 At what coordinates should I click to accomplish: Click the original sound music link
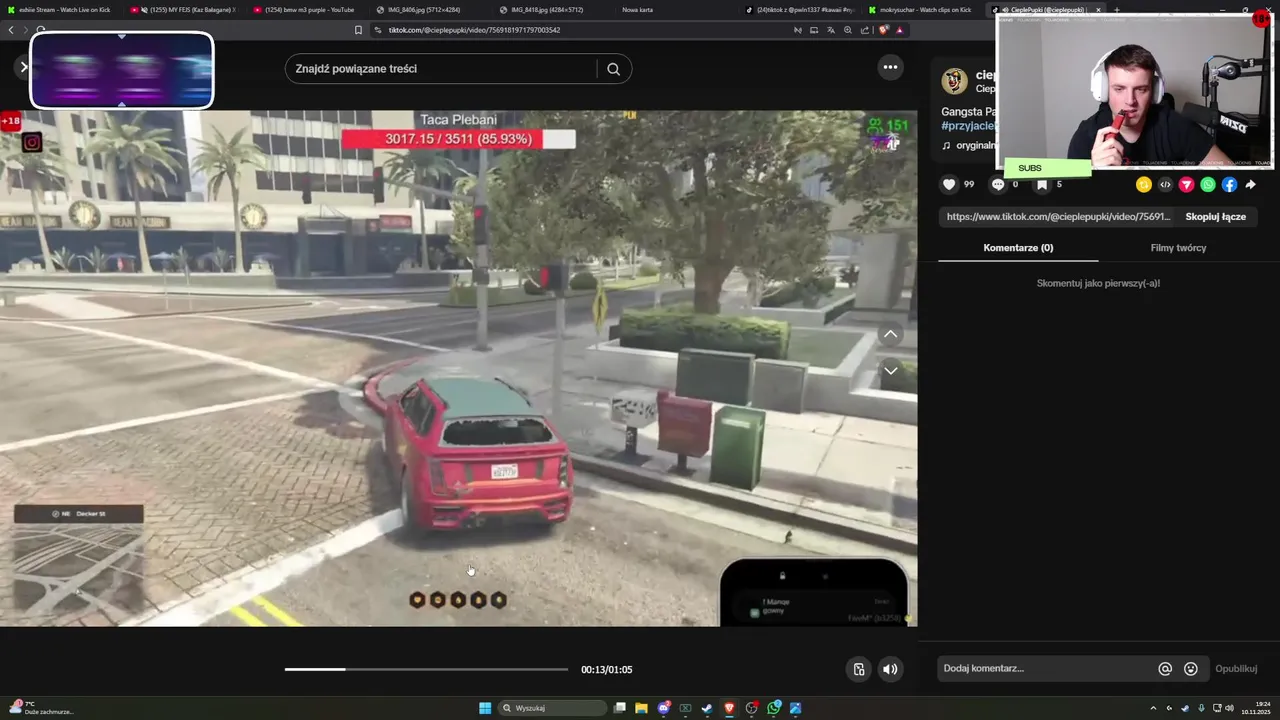point(970,146)
